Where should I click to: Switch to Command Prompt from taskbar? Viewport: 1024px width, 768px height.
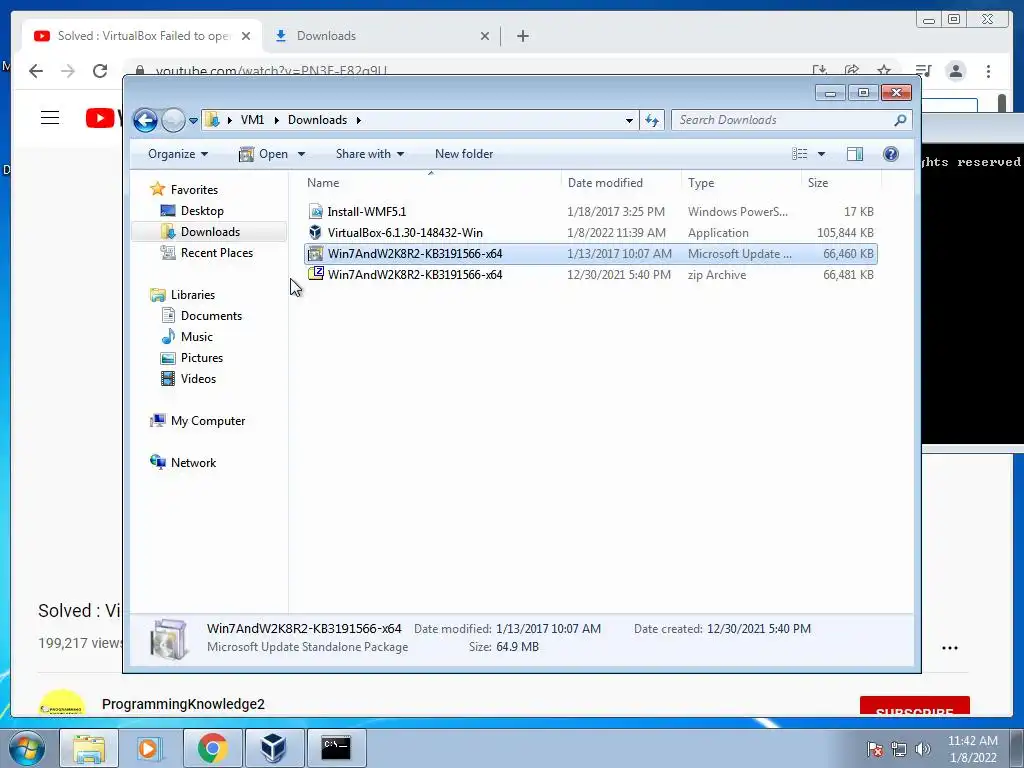336,748
